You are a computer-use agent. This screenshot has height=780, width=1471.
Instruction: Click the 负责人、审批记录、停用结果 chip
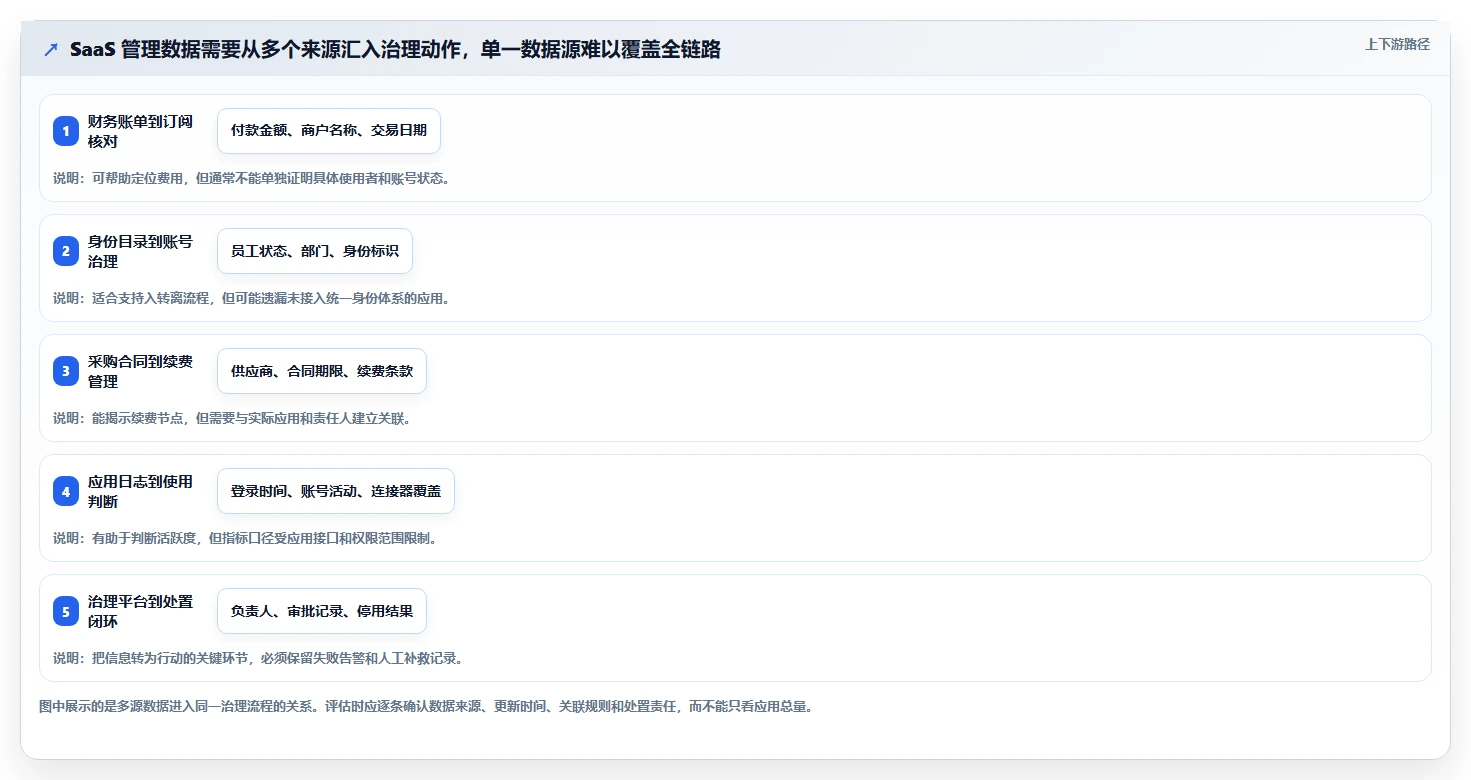pos(322,611)
